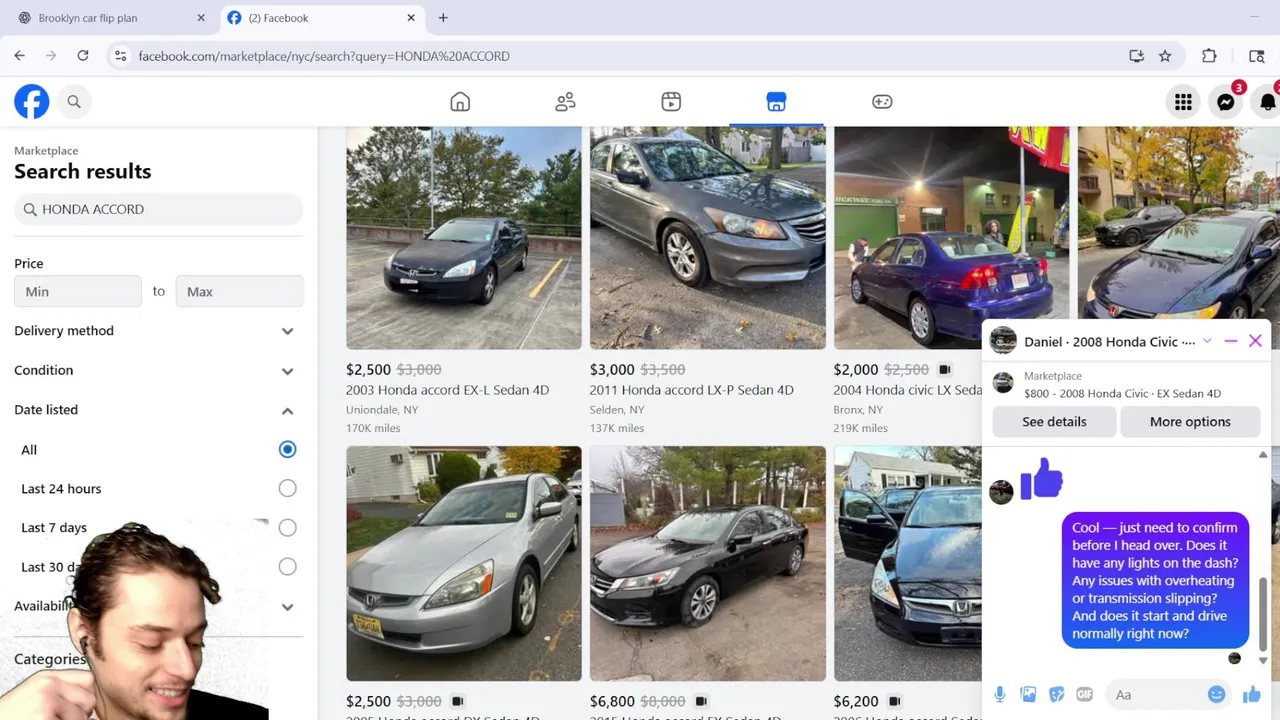
Task: Open 2004 Honda civic LX listing title
Action: [908, 390]
